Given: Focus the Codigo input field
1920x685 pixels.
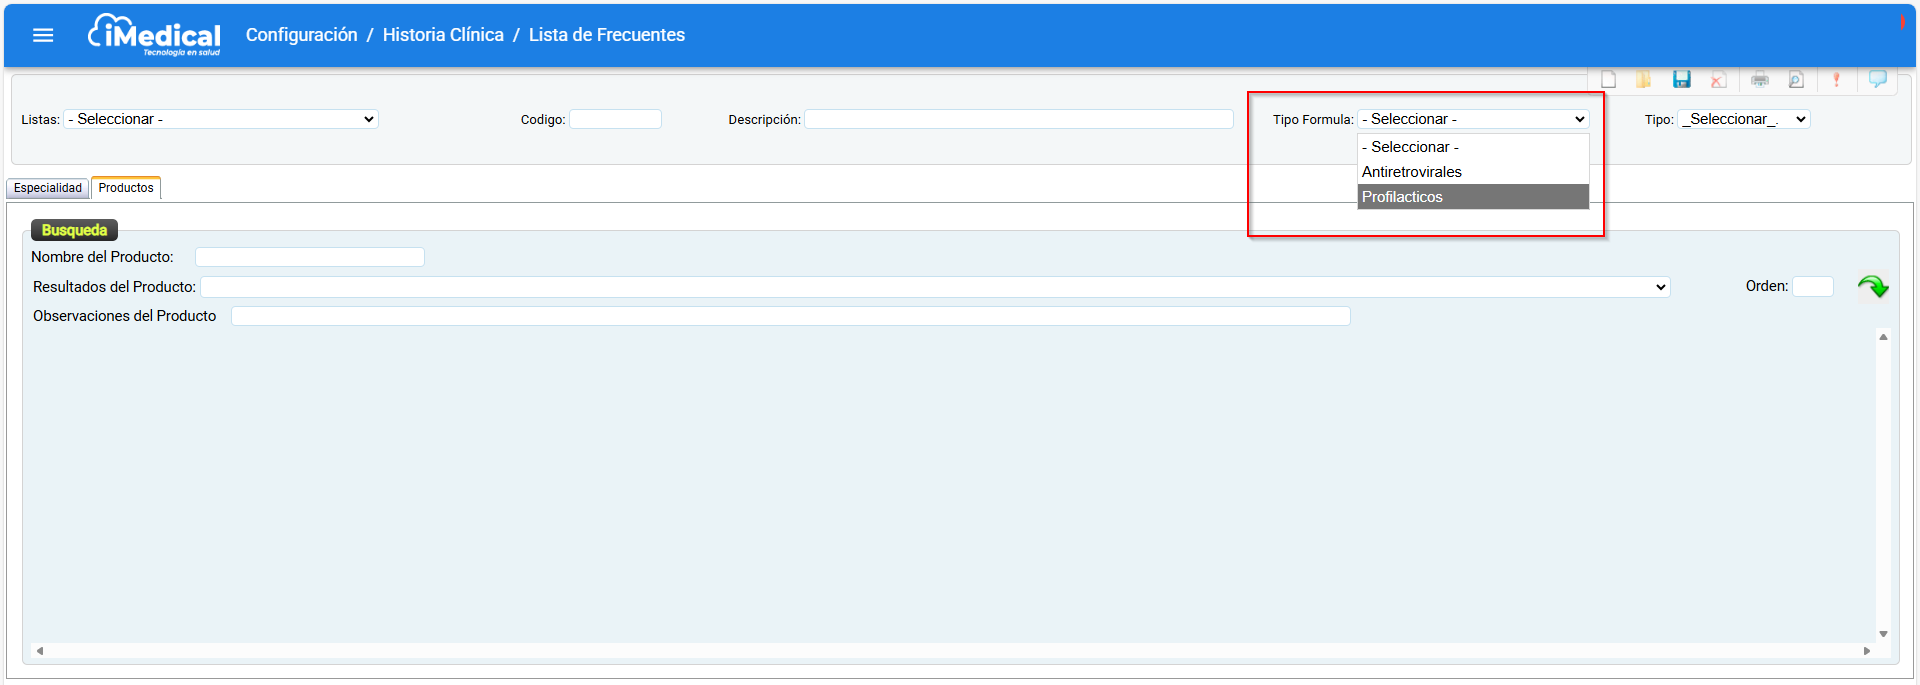Looking at the screenshot, I should click(616, 119).
